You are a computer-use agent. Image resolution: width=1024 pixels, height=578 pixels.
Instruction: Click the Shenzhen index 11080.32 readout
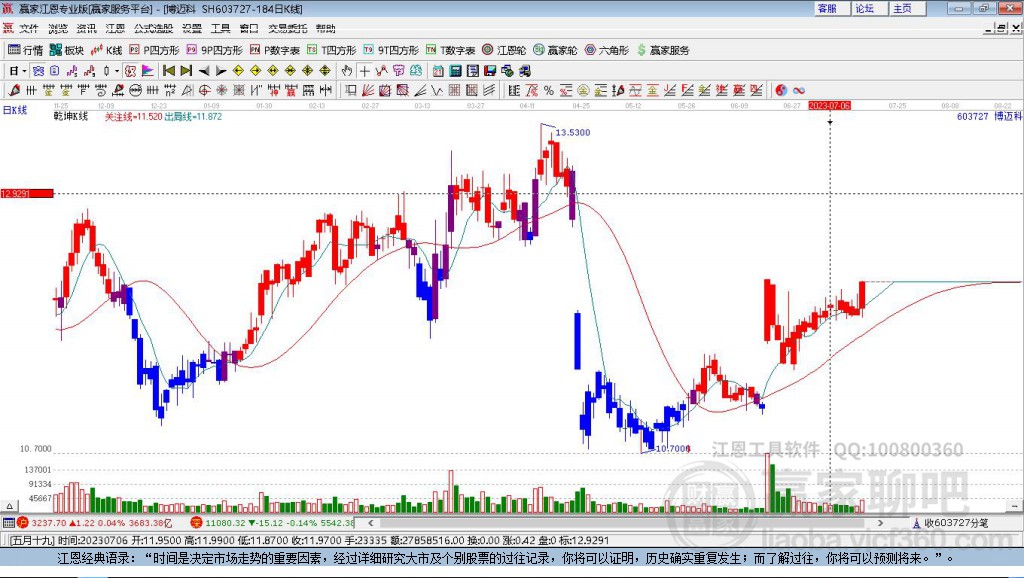(272, 523)
